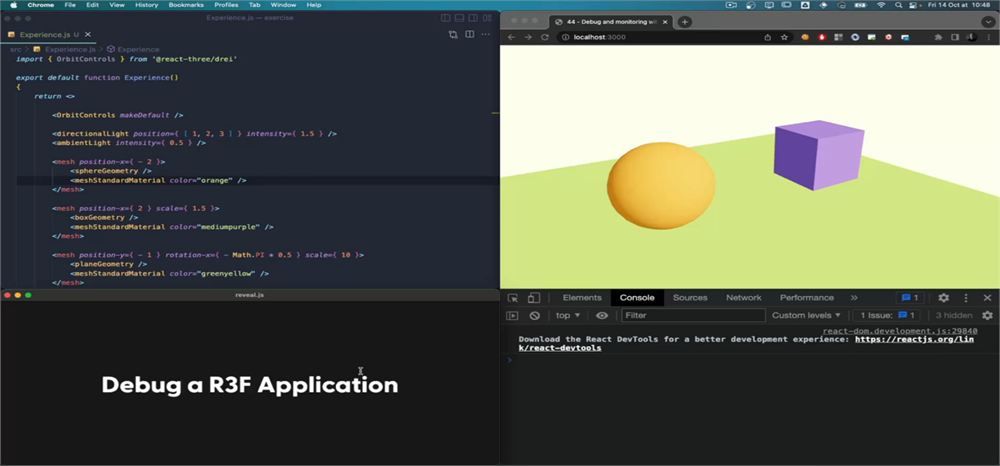Viewport: 1000px width, 466px height.
Task: Select the inspect element picker in DevTools
Action: 513,298
